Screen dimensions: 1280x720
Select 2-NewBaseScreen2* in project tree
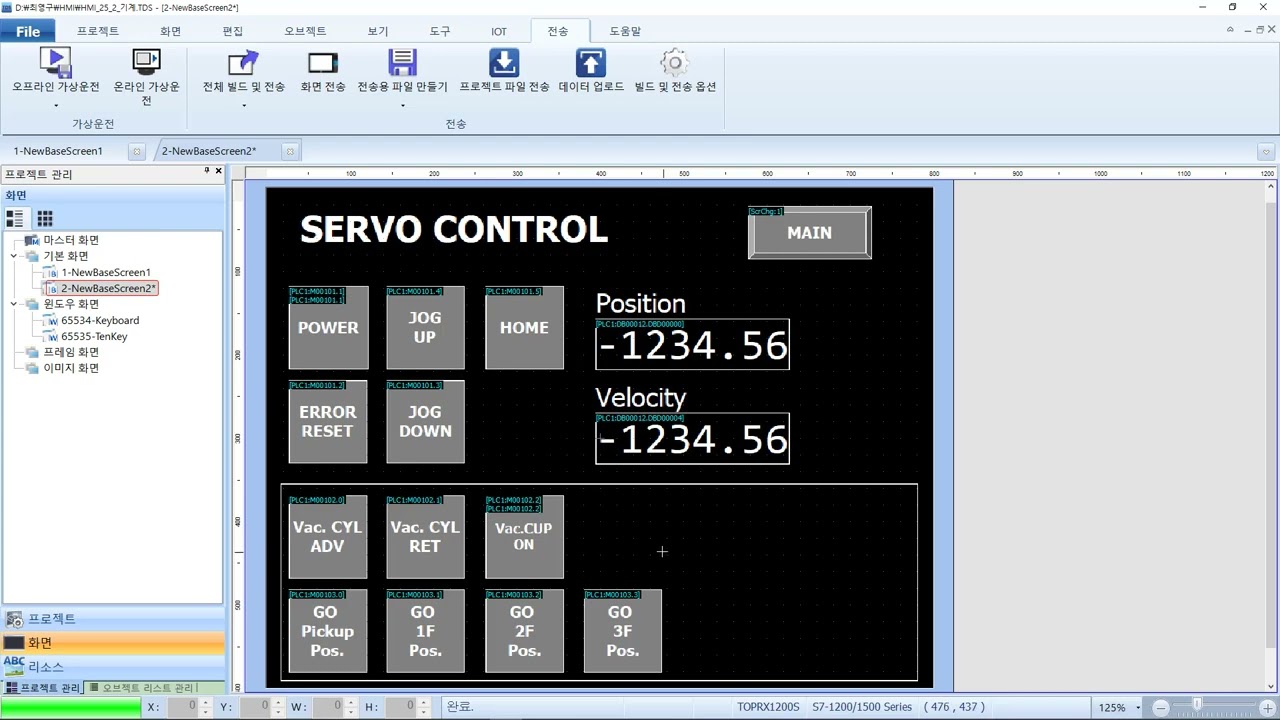click(108, 288)
